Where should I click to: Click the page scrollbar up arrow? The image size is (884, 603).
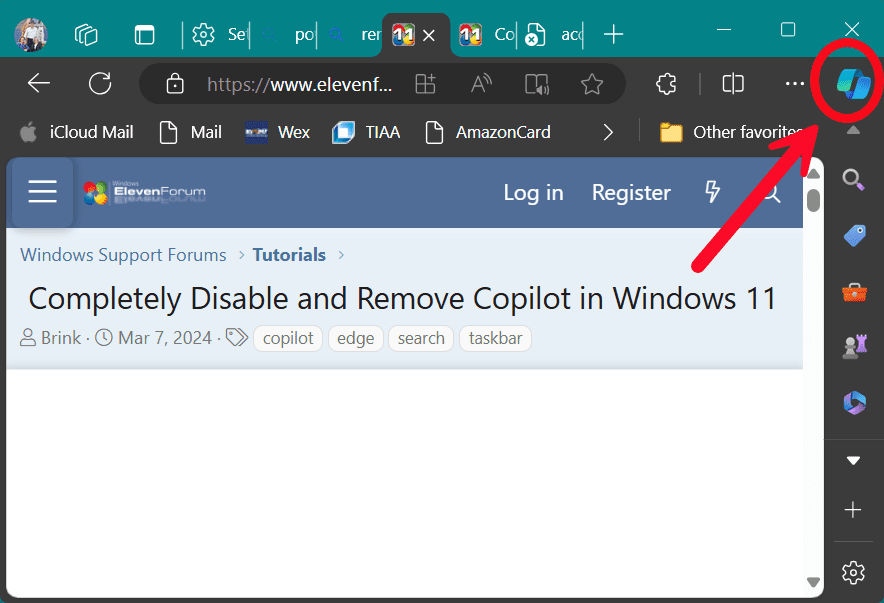click(813, 174)
